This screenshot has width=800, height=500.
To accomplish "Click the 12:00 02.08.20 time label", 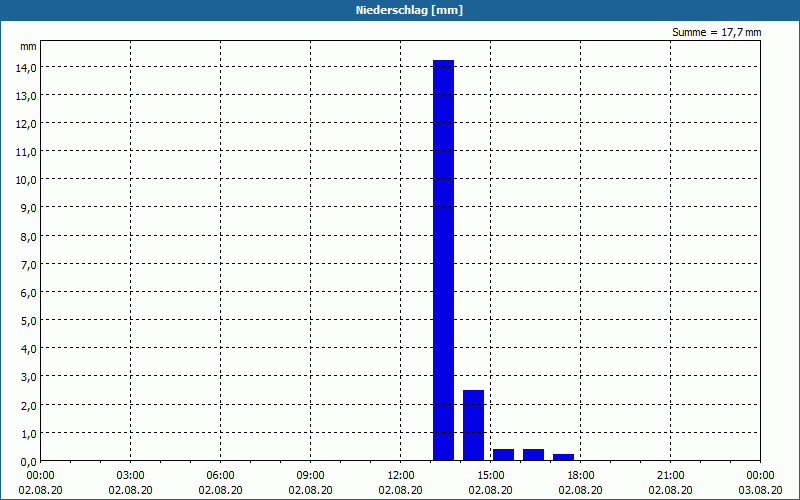I will pyautogui.click(x=401, y=483).
